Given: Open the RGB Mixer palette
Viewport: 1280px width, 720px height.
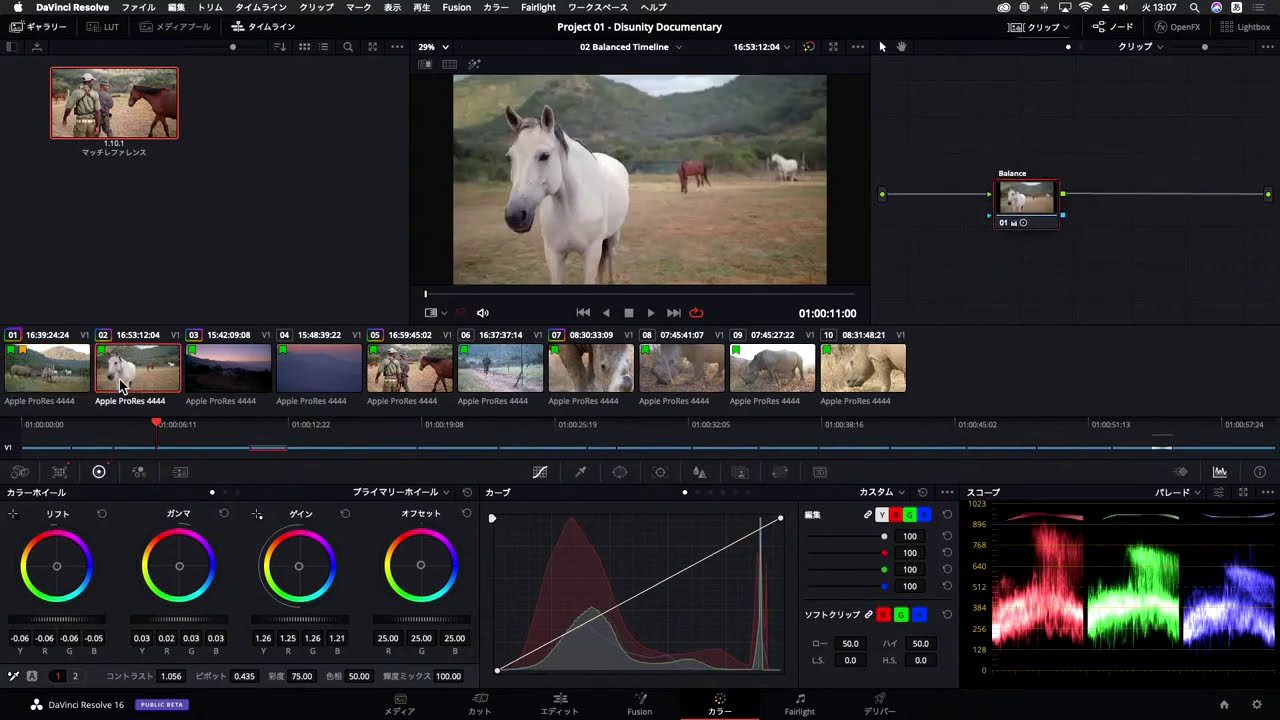Looking at the screenshot, I should click(x=139, y=472).
